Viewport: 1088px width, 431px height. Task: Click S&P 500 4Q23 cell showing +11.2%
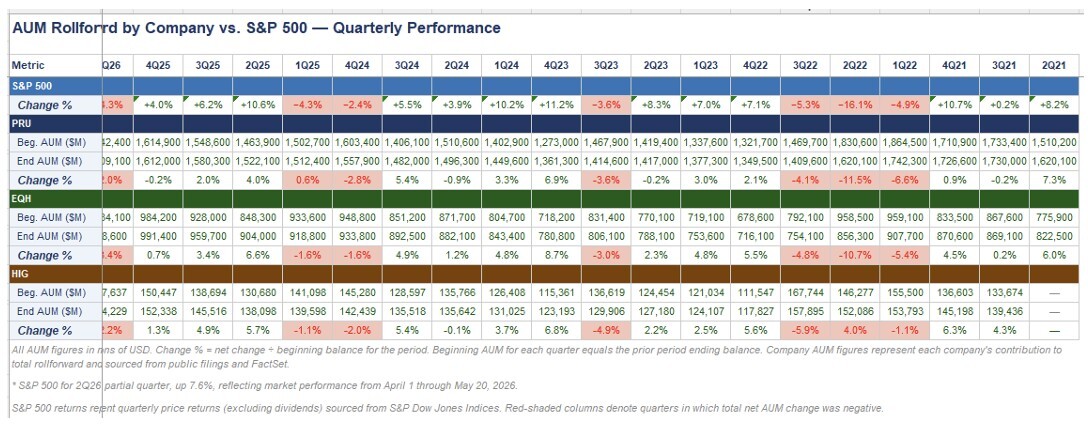[556, 105]
